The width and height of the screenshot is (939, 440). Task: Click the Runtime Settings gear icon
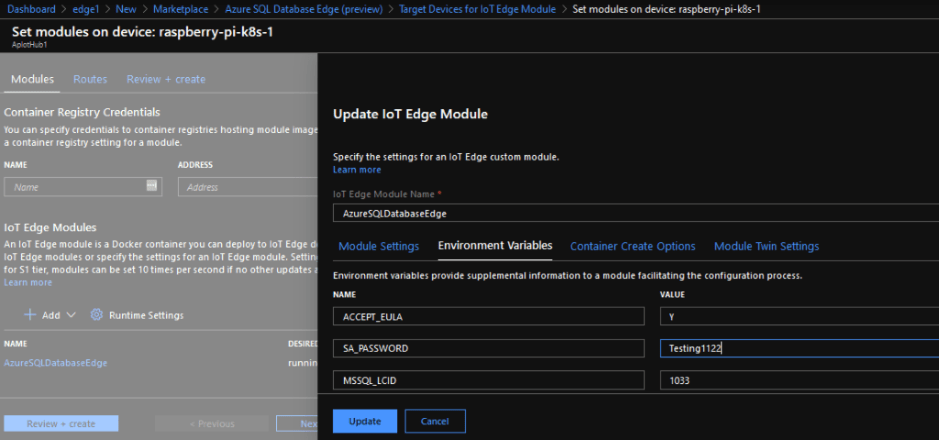click(x=97, y=315)
